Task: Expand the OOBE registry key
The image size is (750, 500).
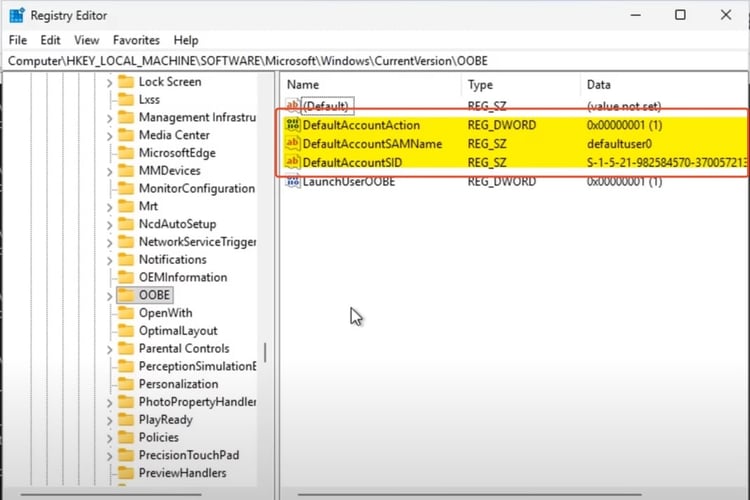Action: [109, 295]
